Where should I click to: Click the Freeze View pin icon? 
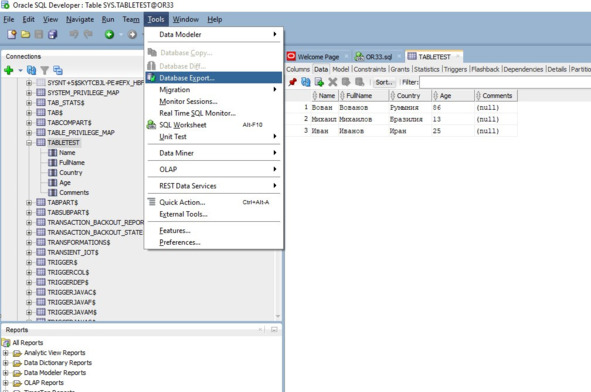(x=292, y=82)
